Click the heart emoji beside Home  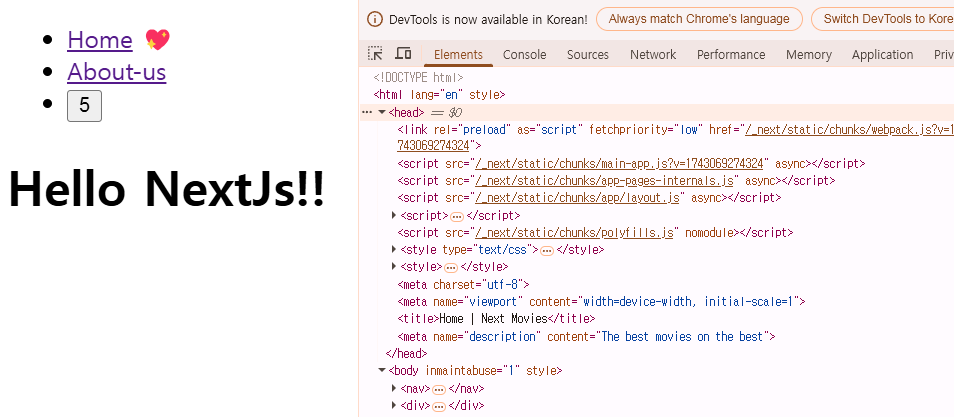(158, 40)
